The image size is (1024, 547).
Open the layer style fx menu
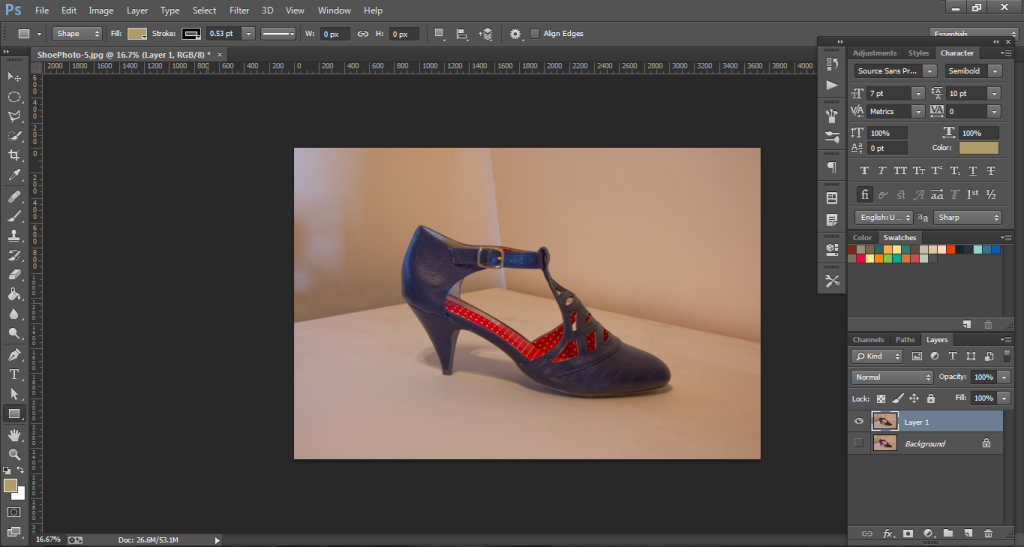point(887,534)
